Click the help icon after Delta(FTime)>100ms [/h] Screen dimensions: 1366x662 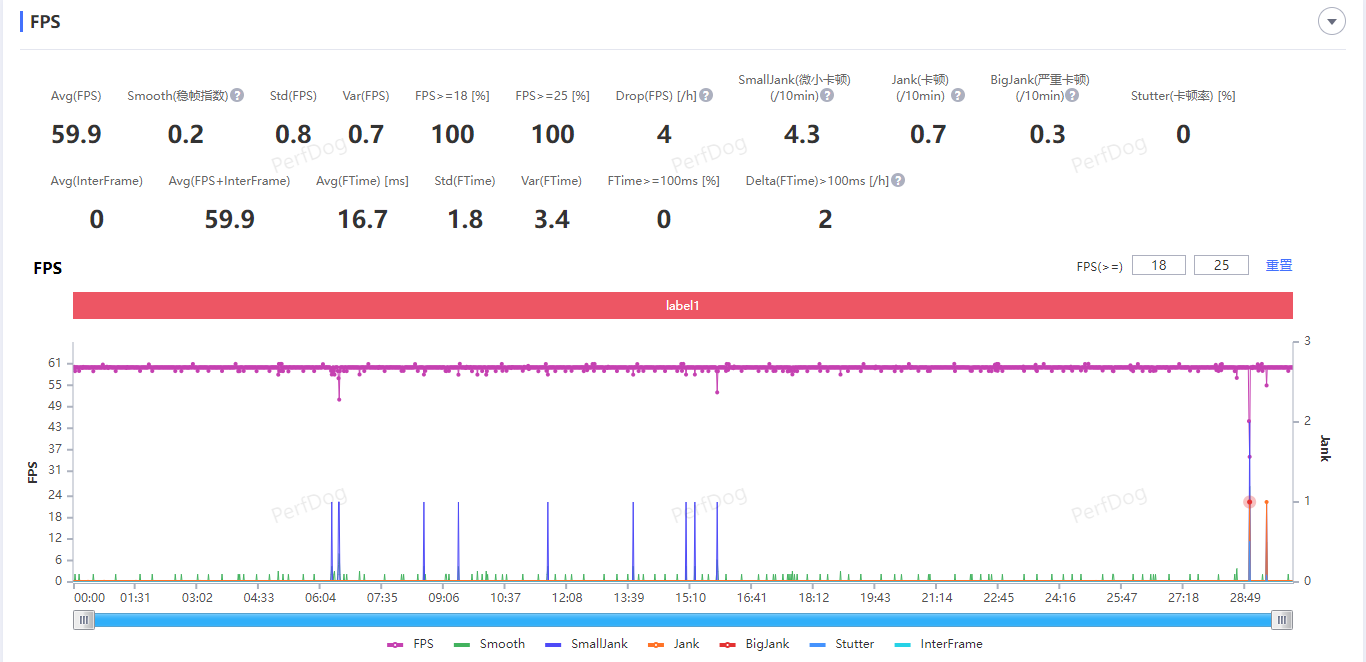tap(898, 180)
